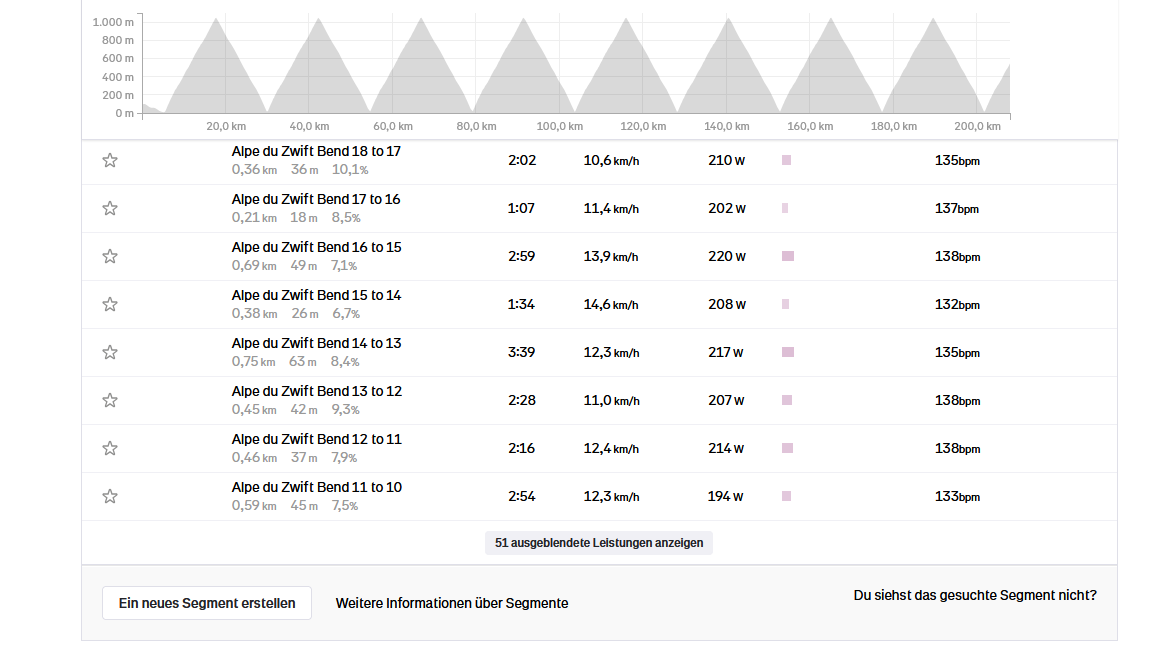Screen dimensions: 1172x662
Task: Click Ein neues Segment erstellen button
Action: coord(207,603)
